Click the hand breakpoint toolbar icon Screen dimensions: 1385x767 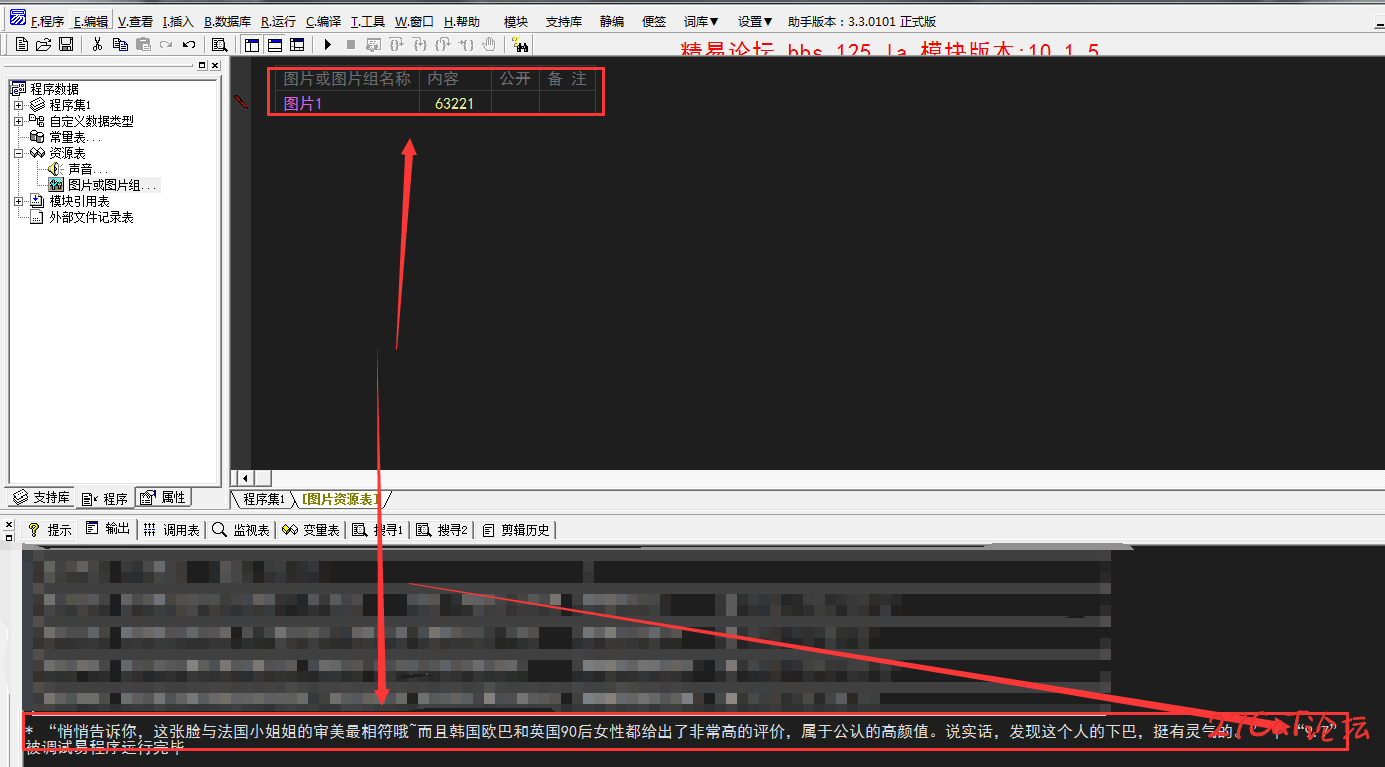[489, 44]
